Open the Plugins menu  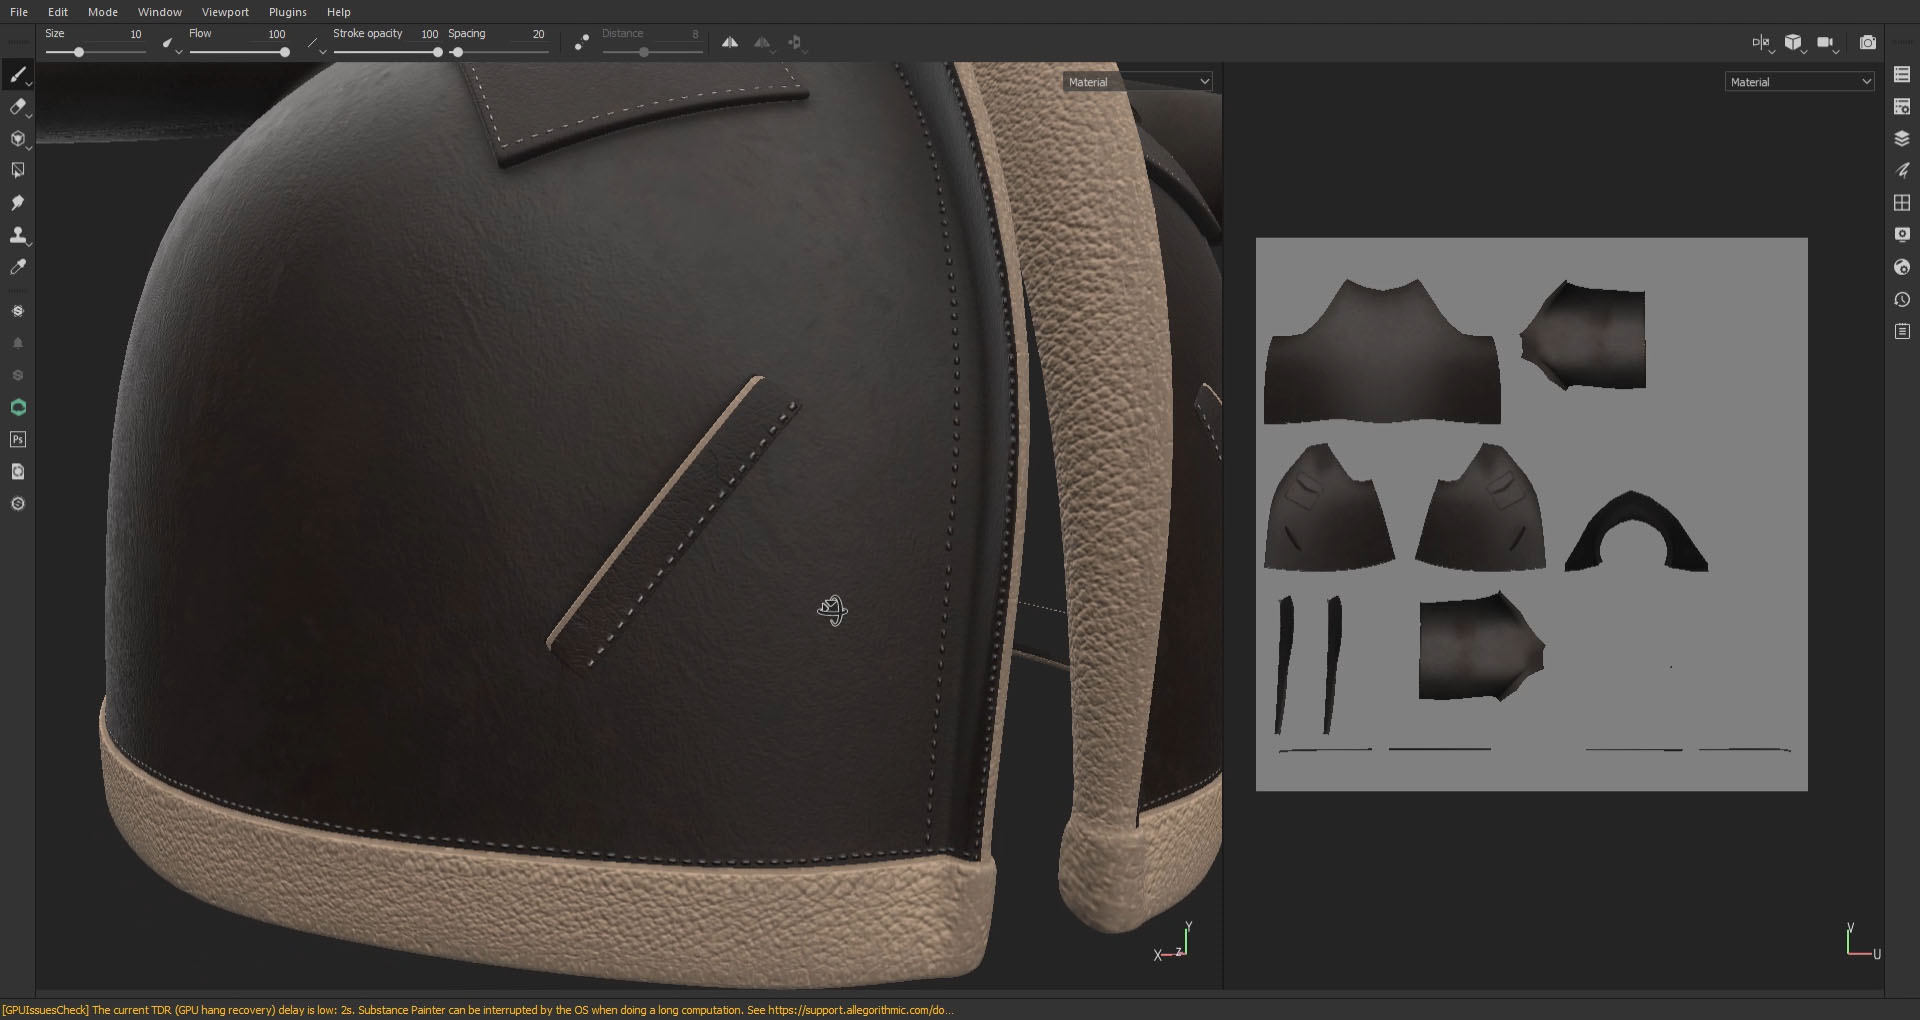point(288,12)
